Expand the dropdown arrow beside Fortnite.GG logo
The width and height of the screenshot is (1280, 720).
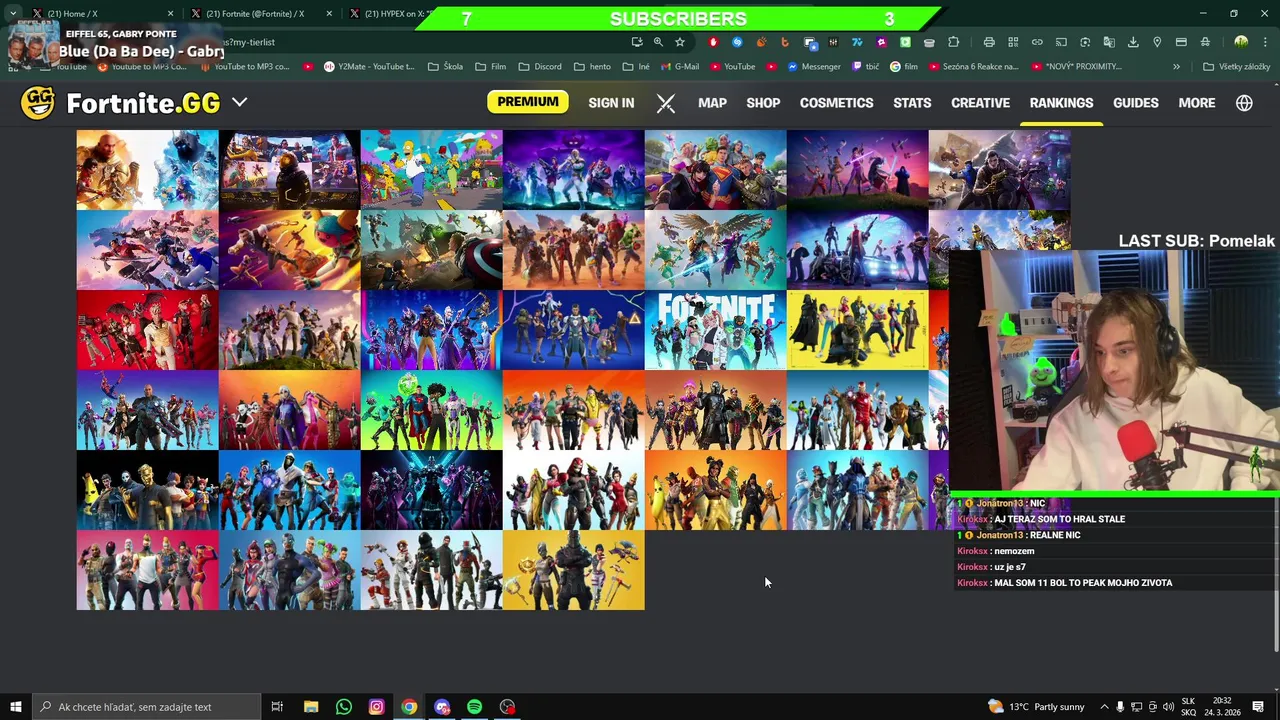tap(240, 102)
